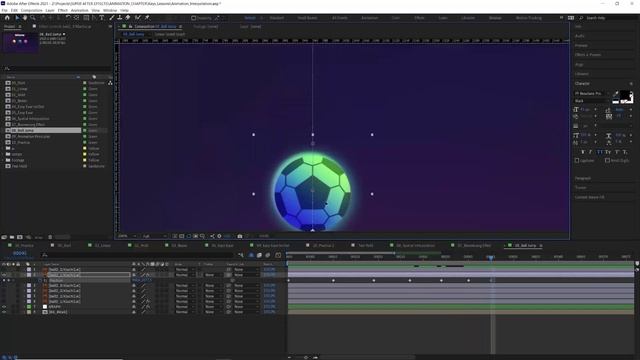Select the Pen tool

click(94, 18)
